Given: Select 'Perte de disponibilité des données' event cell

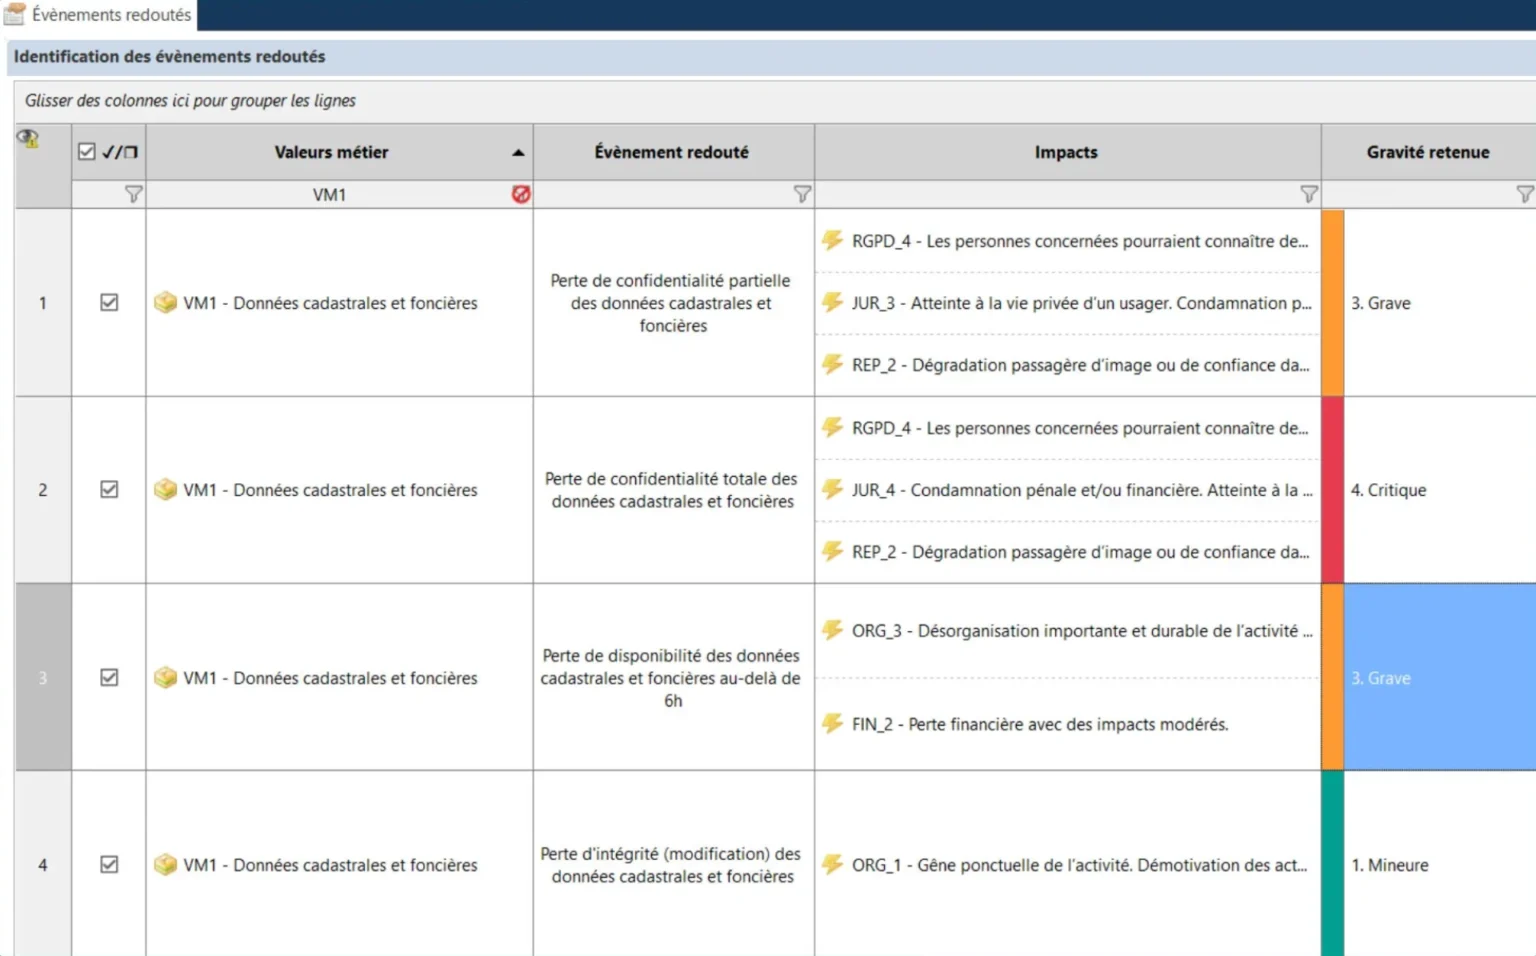Looking at the screenshot, I should click(x=673, y=677).
